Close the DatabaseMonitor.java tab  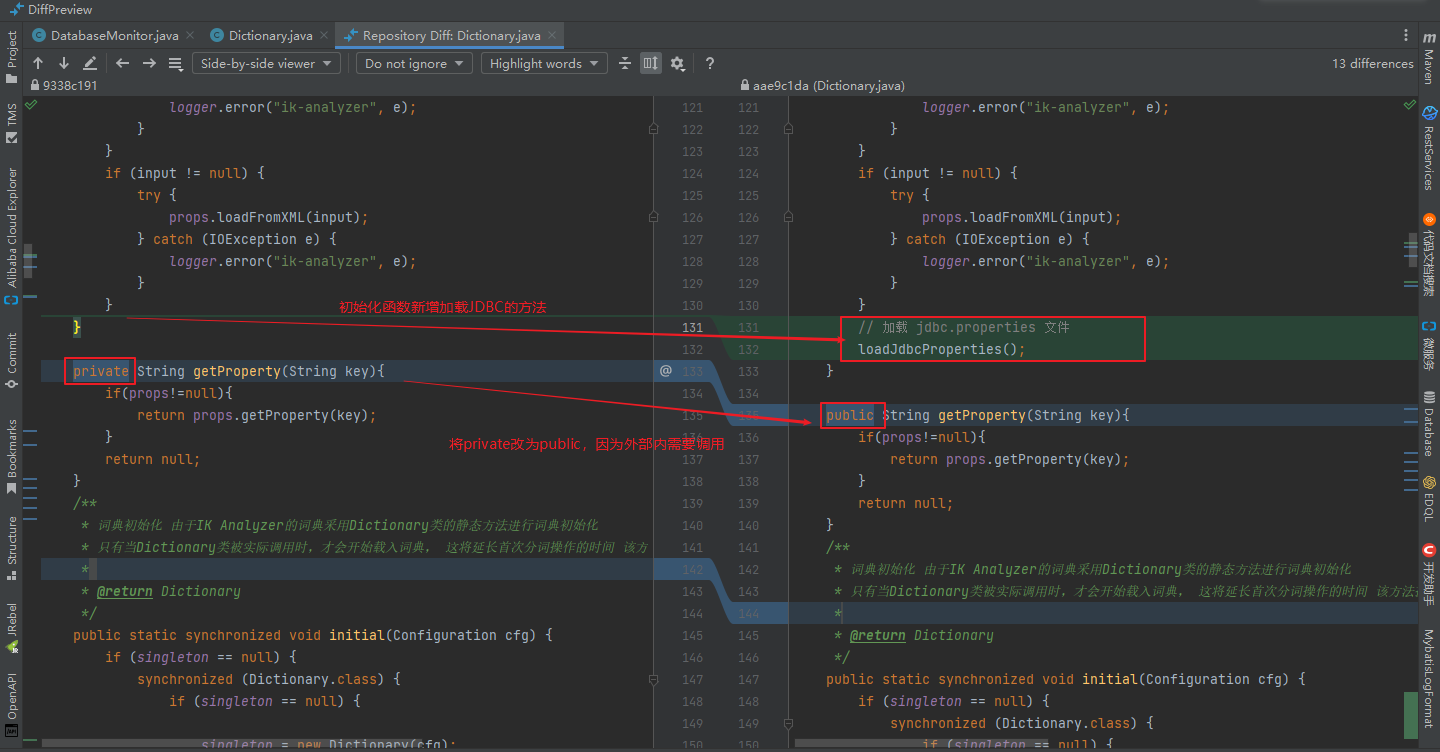click(190, 35)
